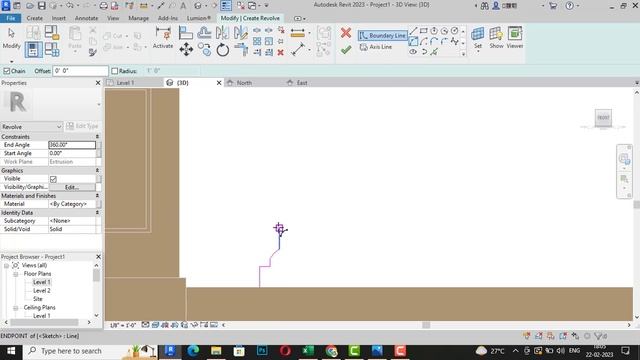Toggle the Visible checkbox in Graphics
Image resolution: width=640 pixels, height=360 pixels.
tap(53, 179)
